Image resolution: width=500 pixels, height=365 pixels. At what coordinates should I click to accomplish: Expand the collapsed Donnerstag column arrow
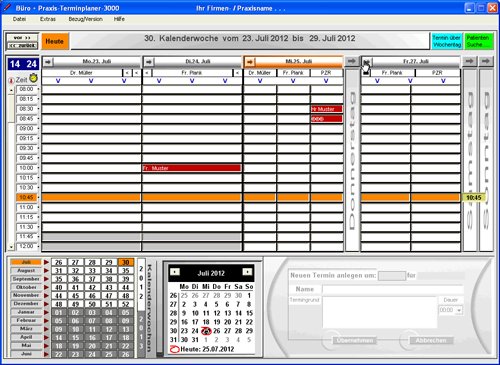(x=352, y=61)
